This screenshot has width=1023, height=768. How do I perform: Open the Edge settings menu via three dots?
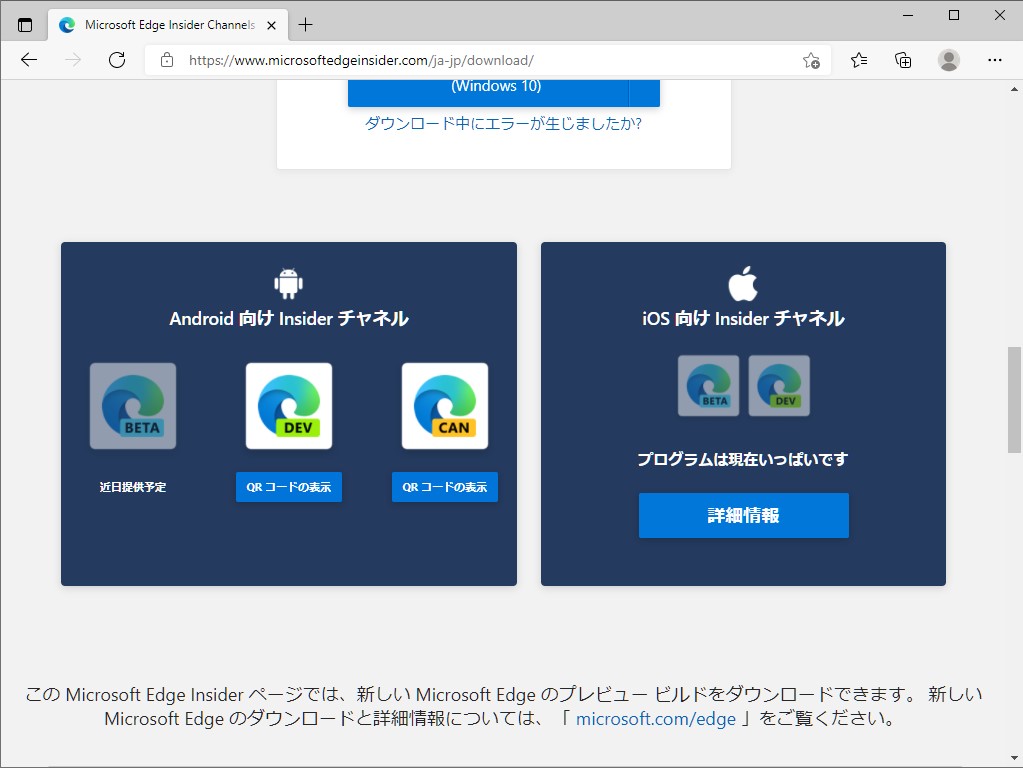pyautogui.click(x=995, y=60)
